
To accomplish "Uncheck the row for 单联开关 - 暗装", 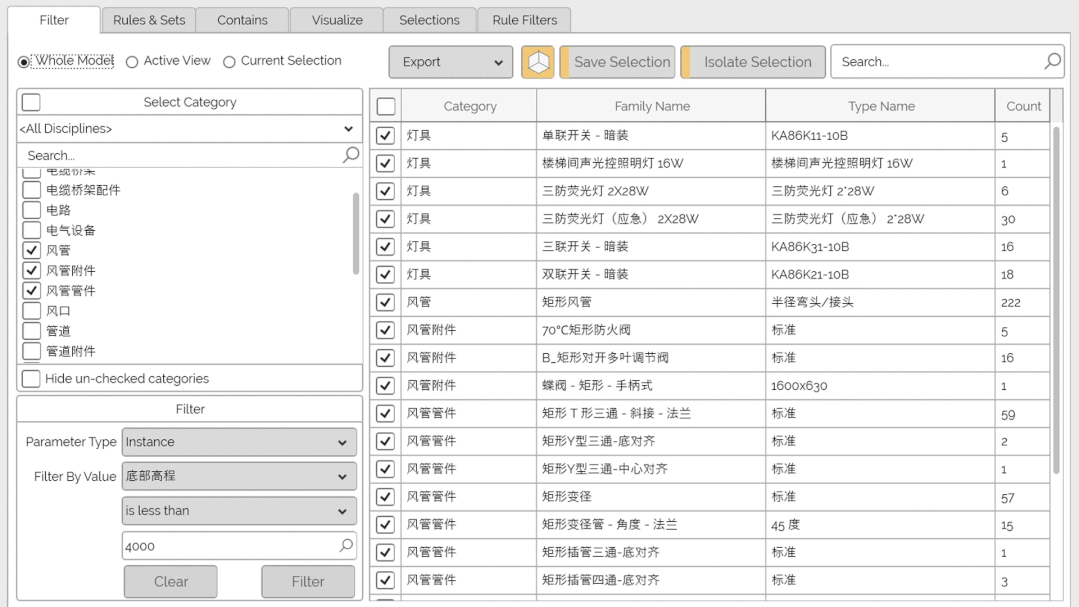I will (385, 136).
